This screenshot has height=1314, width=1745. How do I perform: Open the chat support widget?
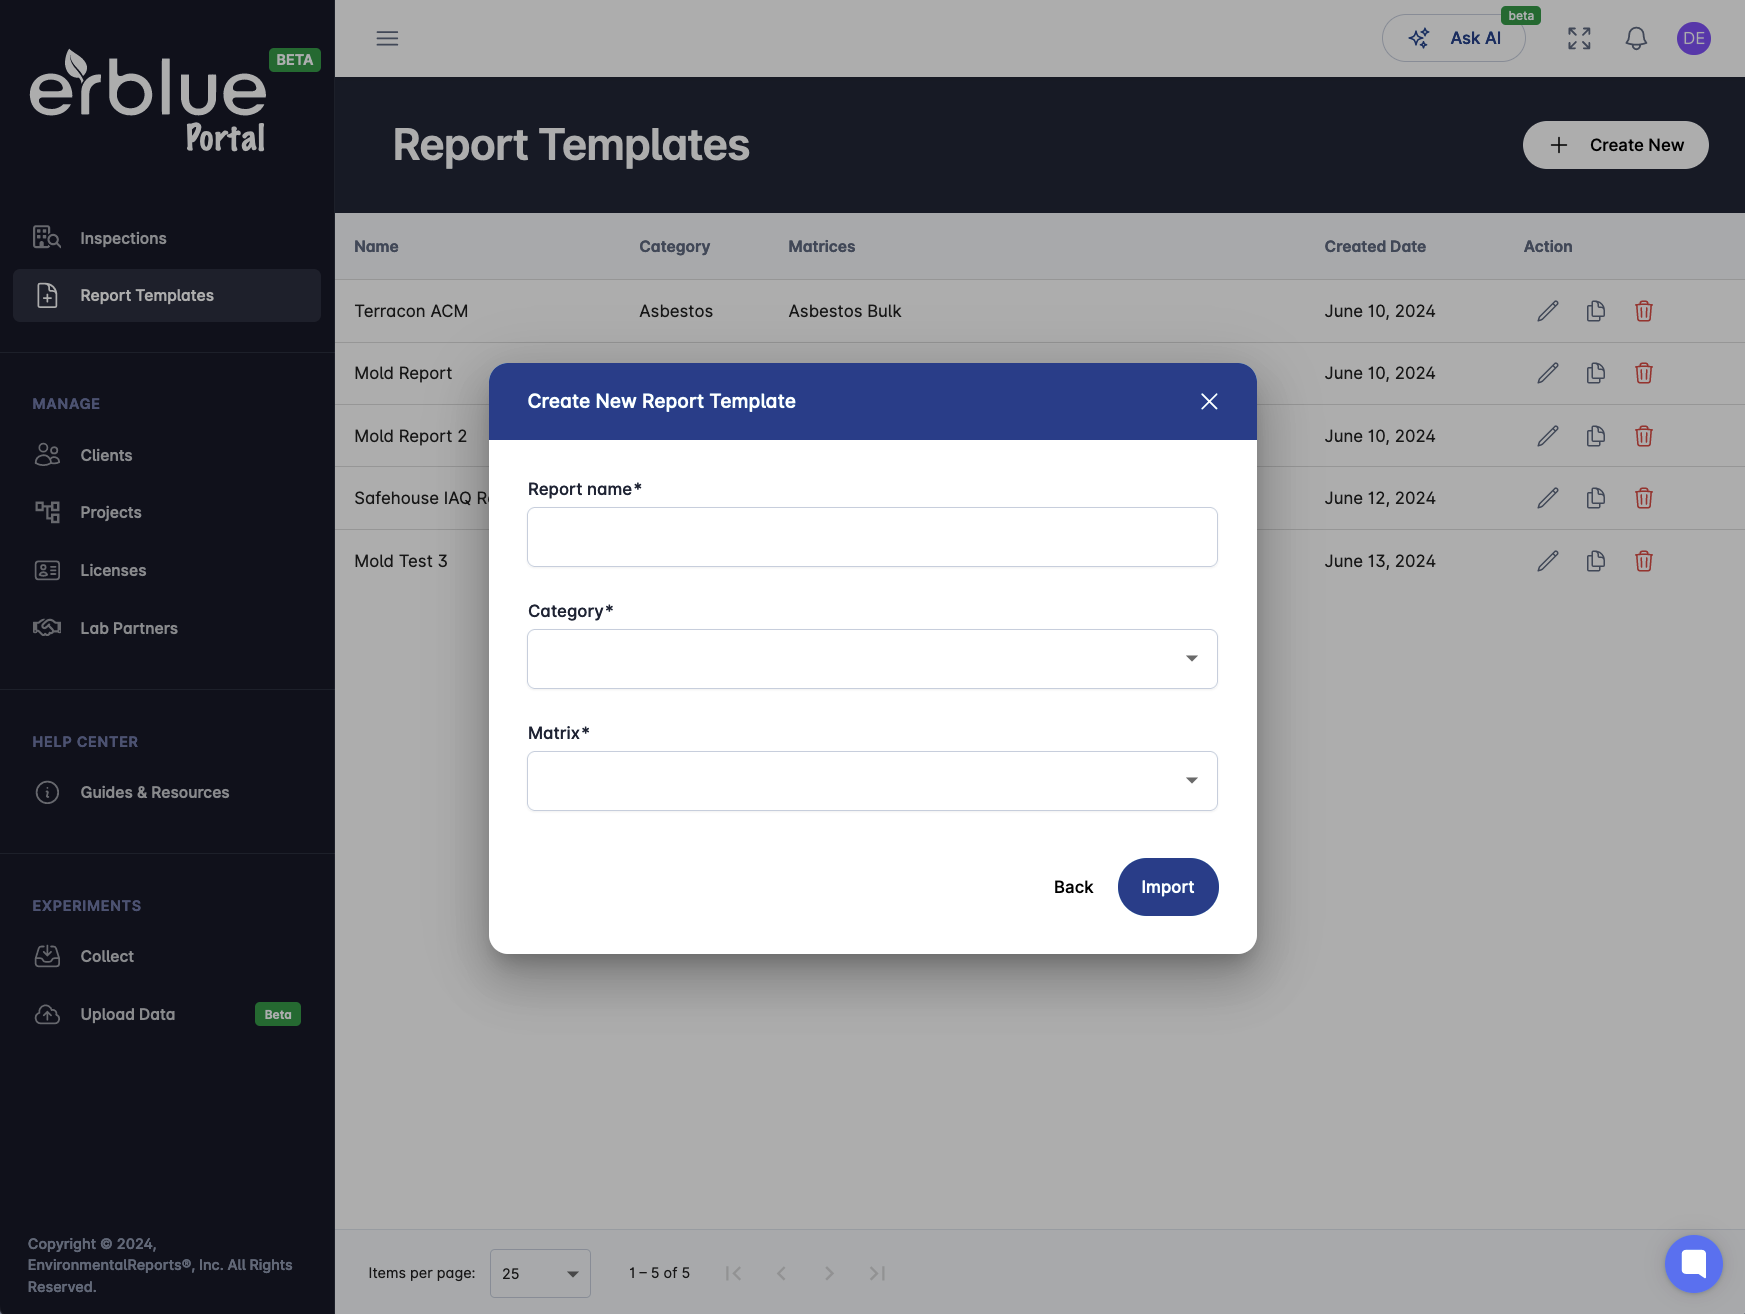click(x=1694, y=1264)
